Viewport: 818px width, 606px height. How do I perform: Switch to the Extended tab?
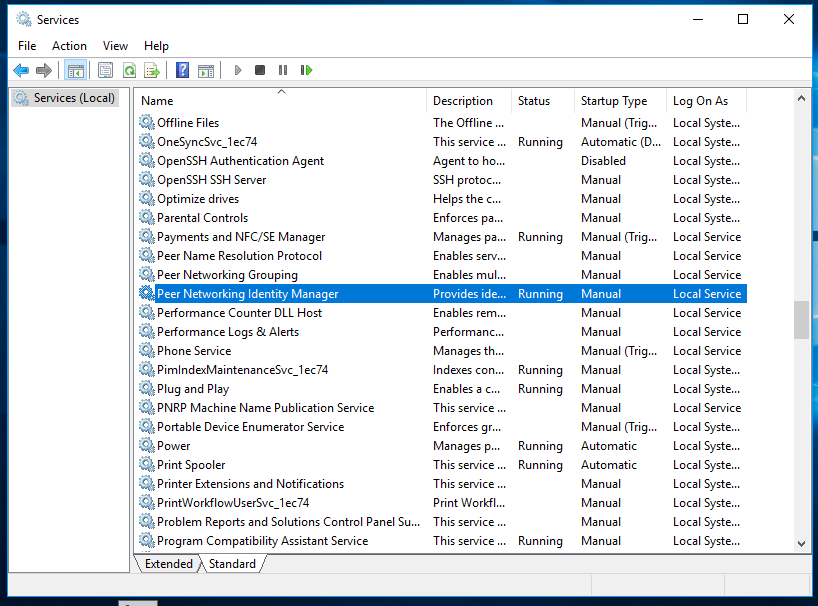(168, 564)
